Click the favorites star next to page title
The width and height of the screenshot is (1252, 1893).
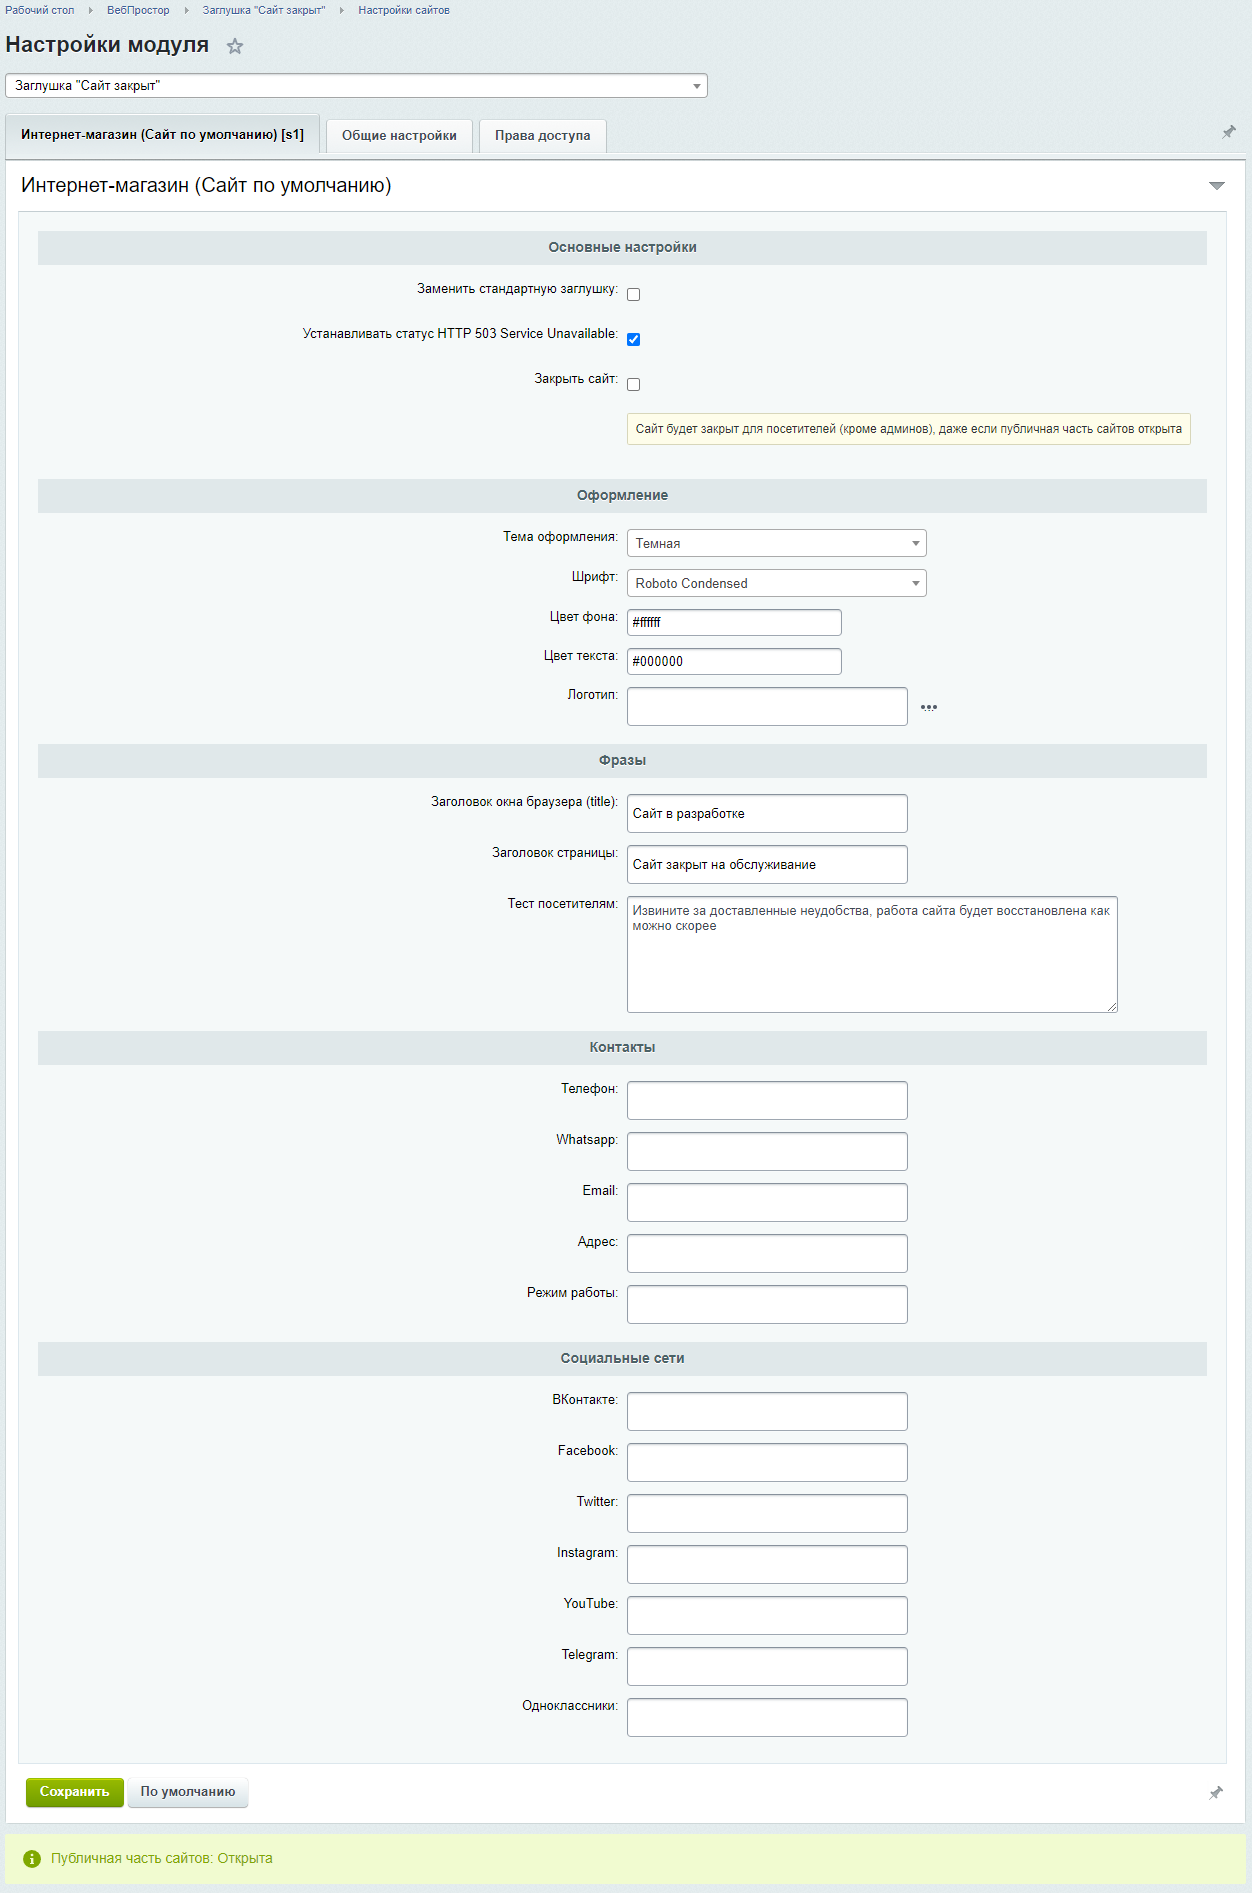pos(235,46)
